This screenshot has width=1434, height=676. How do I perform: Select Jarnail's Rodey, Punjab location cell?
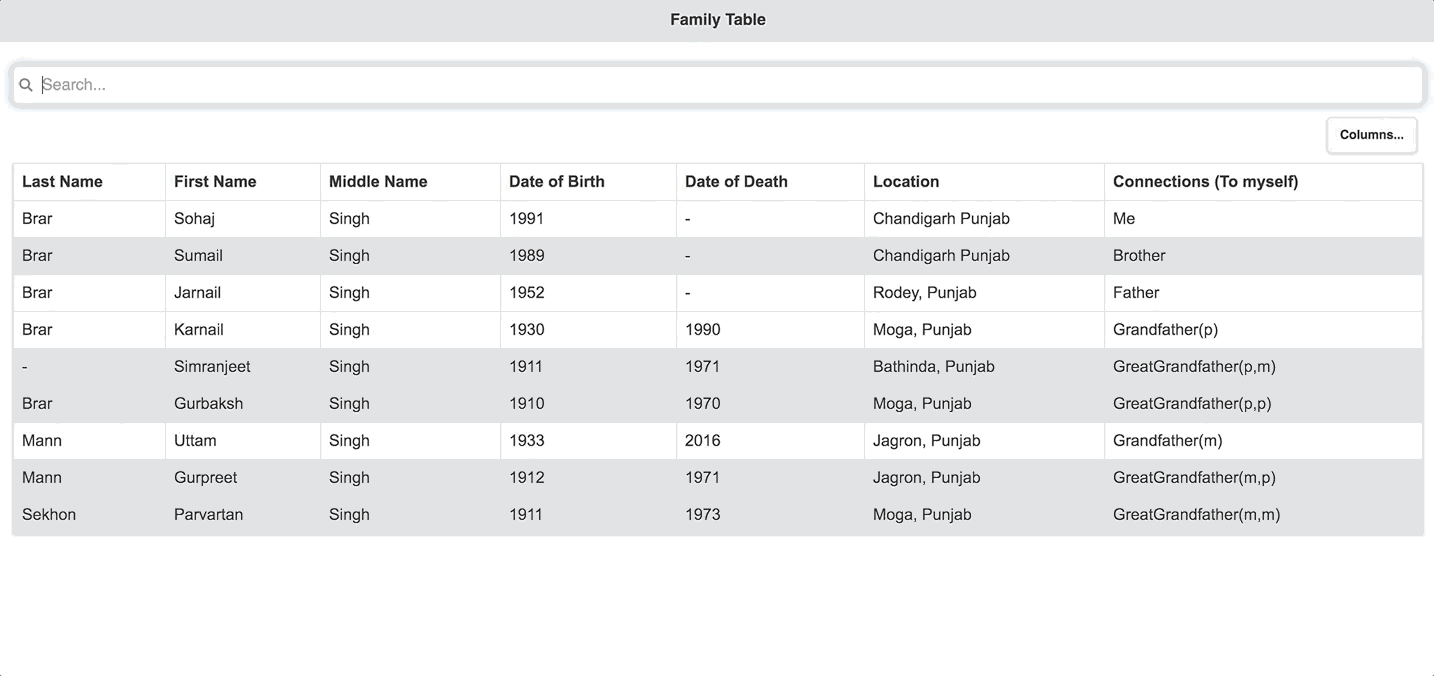tap(924, 293)
